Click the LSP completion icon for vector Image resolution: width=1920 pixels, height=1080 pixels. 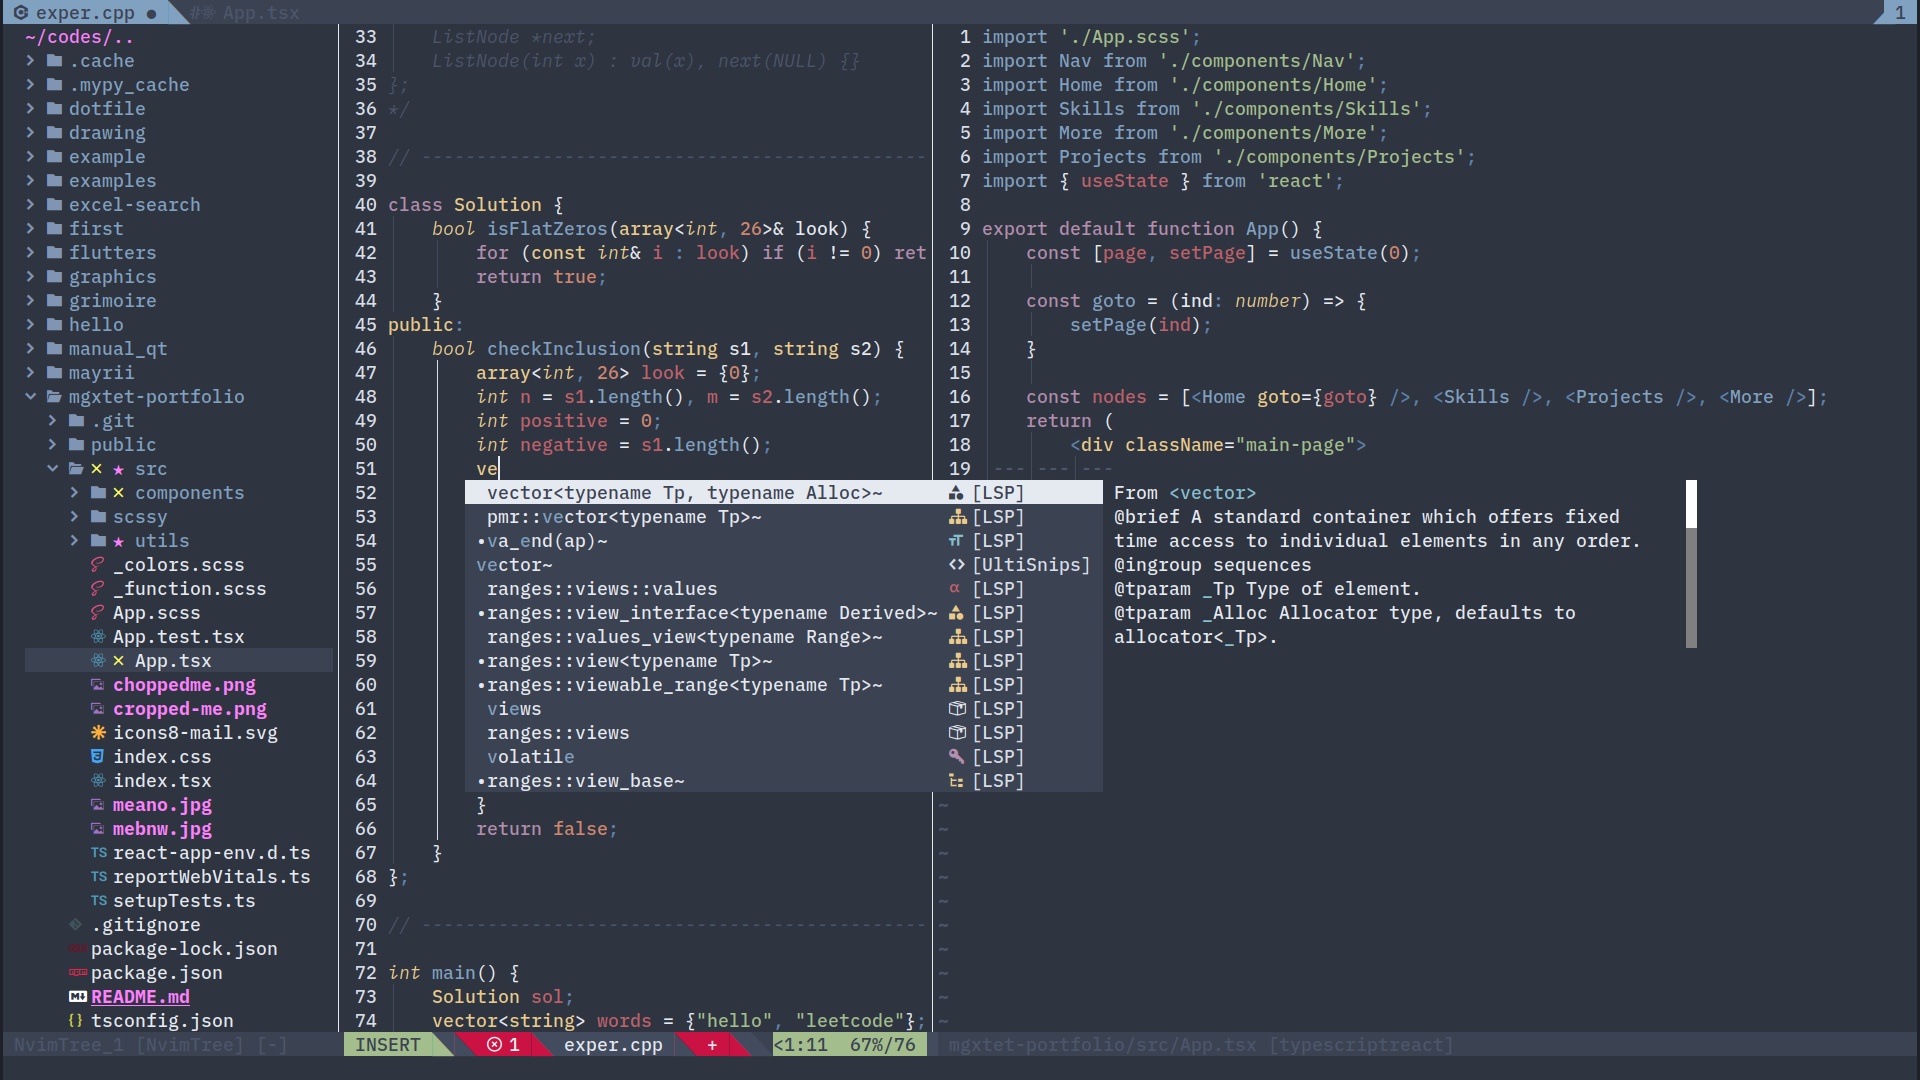(953, 492)
